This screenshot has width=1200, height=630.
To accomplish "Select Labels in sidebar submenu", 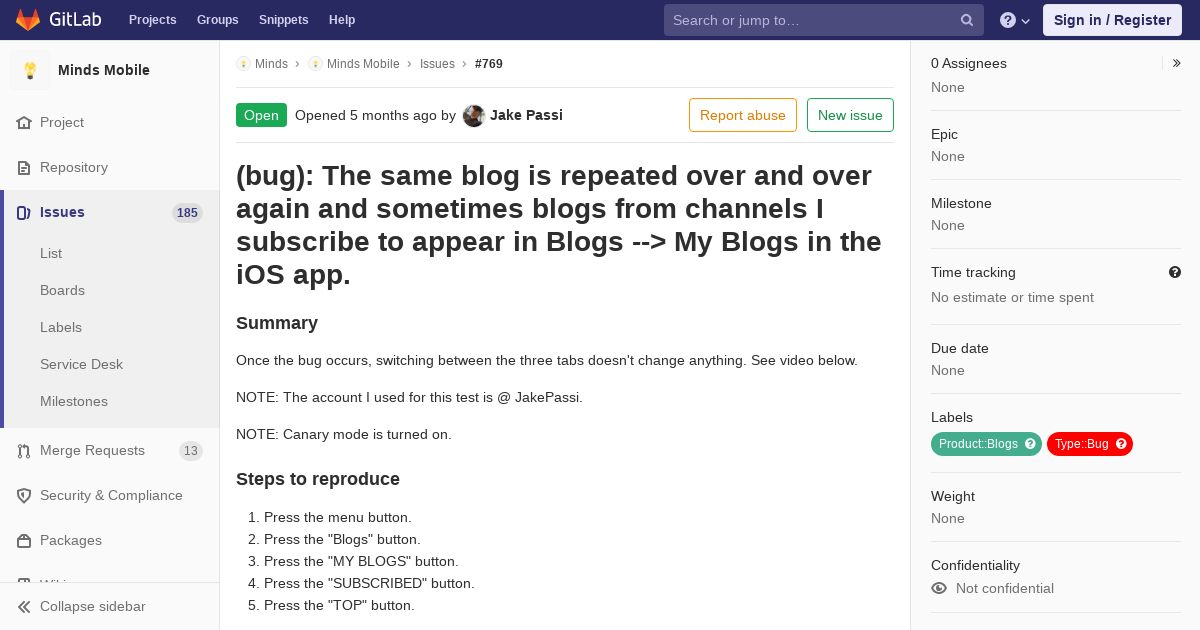I will click(x=61, y=327).
